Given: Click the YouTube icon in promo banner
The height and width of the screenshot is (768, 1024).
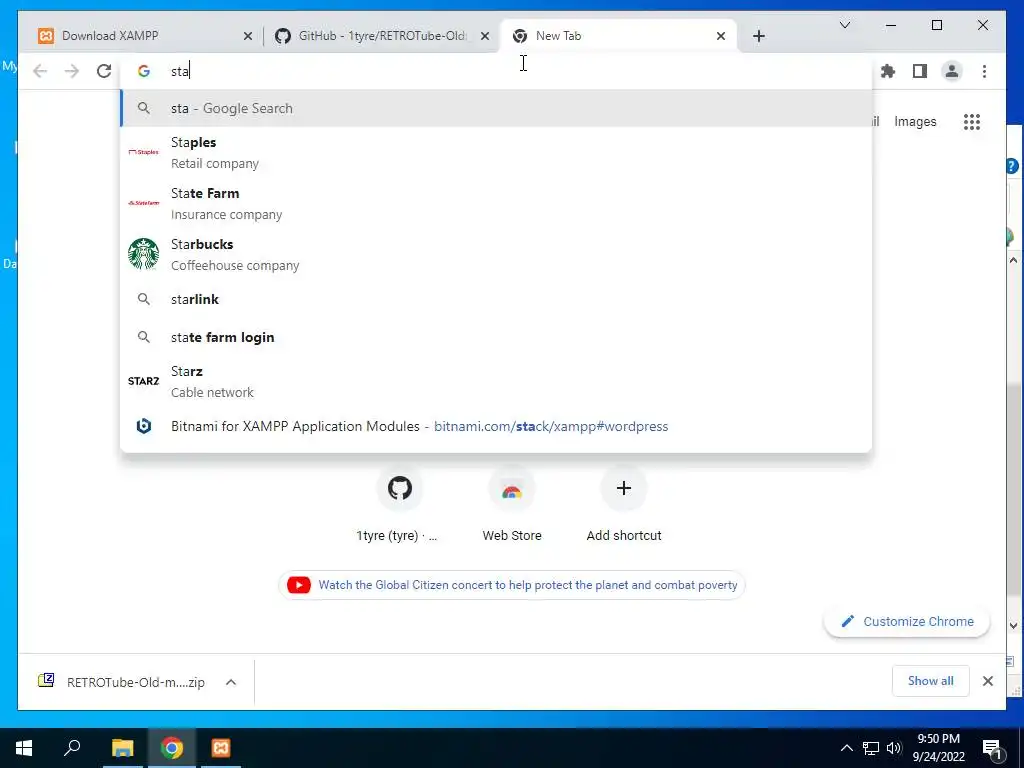Looking at the screenshot, I should pos(298,584).
